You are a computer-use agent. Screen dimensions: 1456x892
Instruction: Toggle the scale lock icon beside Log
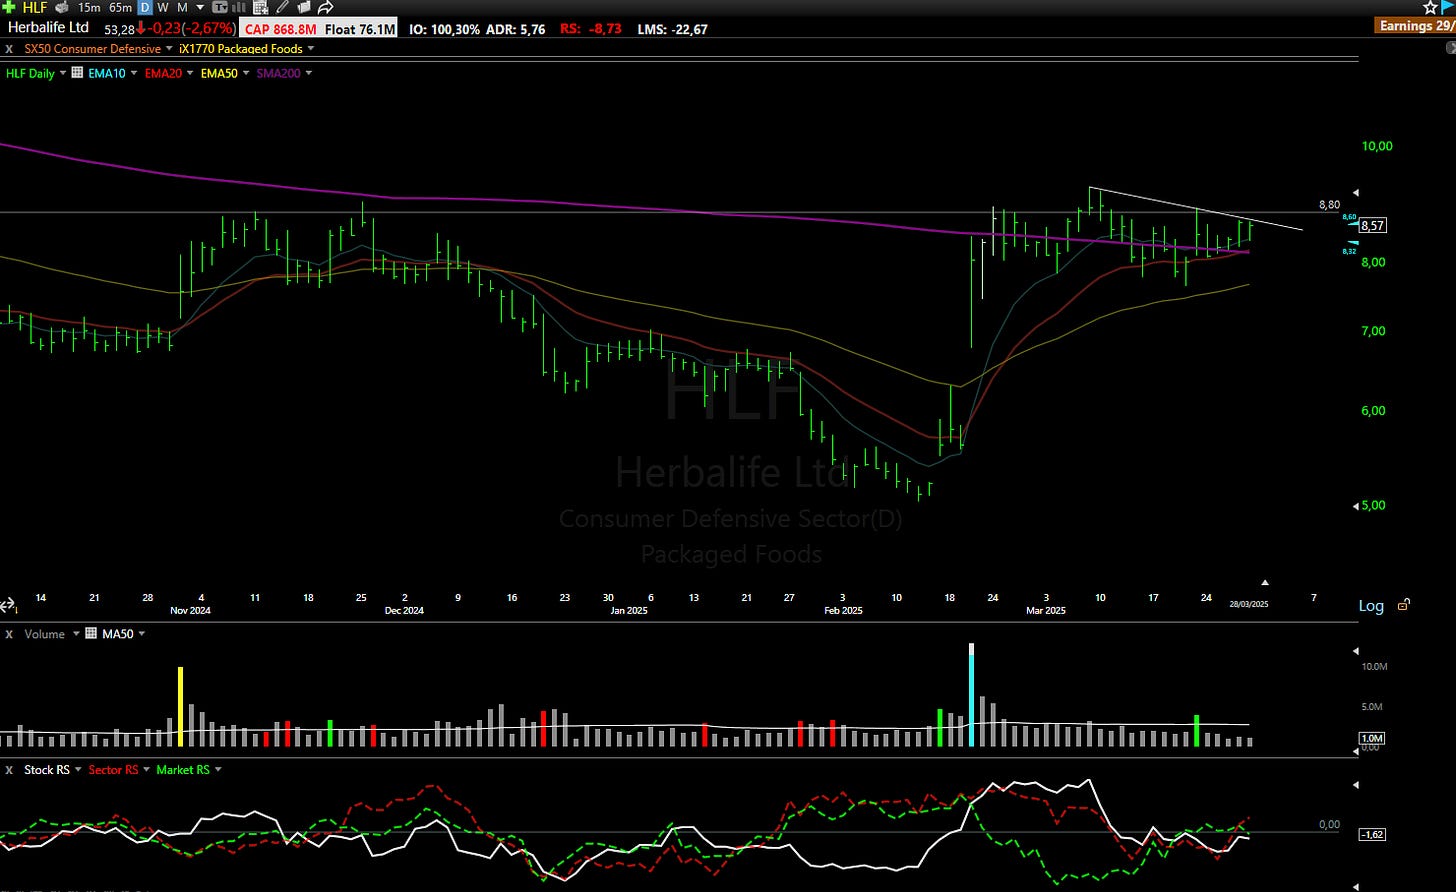click(1404, 605)
